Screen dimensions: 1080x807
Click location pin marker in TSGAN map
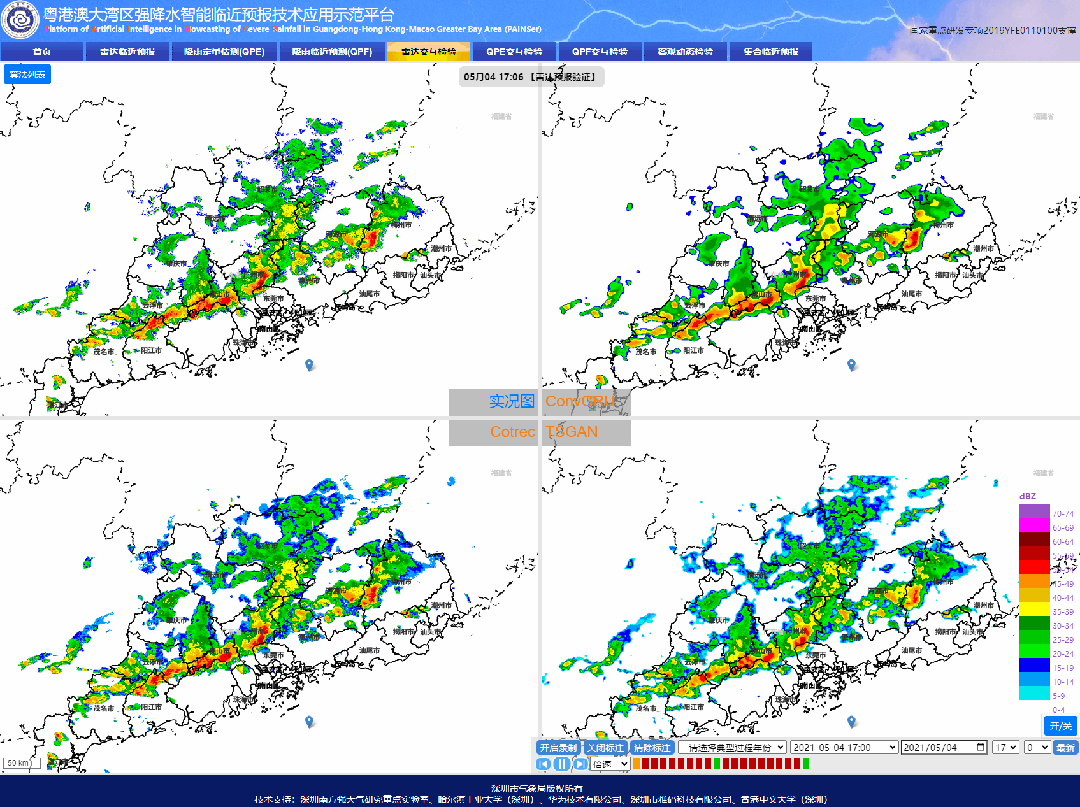(851, 722)
